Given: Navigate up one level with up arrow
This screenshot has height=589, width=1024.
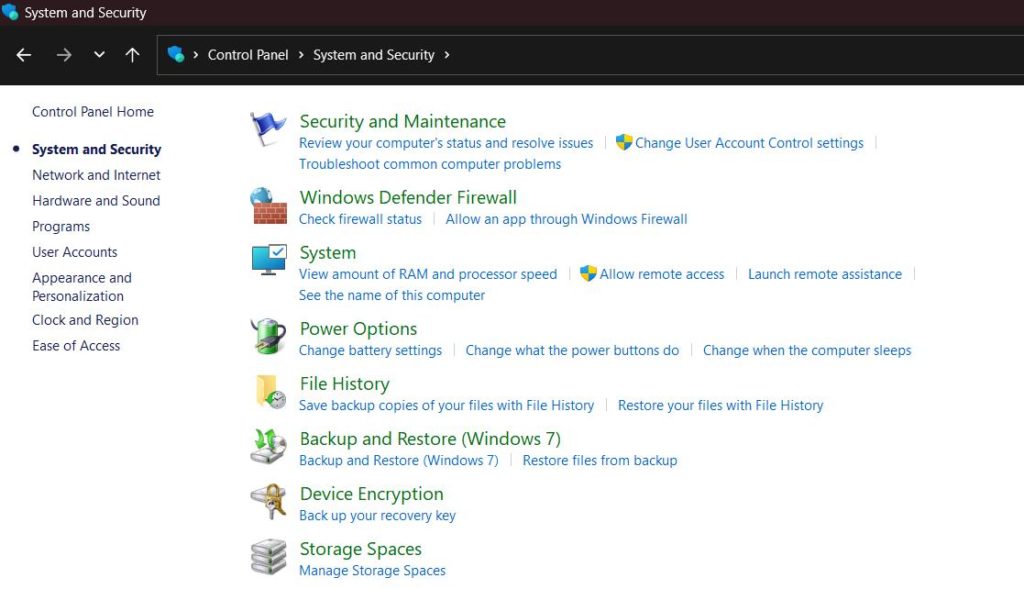Looking at the screenshot, I should pyautogui.click(x=132, y=55).
